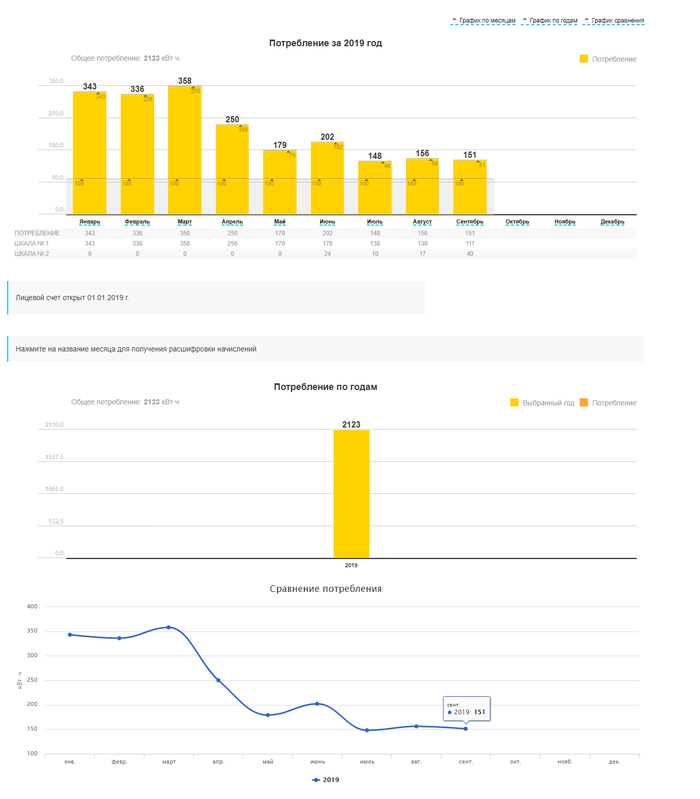Open charge details for Февраль
The height and width of the screenshot is (799, 700).
[x=137, y=222]
